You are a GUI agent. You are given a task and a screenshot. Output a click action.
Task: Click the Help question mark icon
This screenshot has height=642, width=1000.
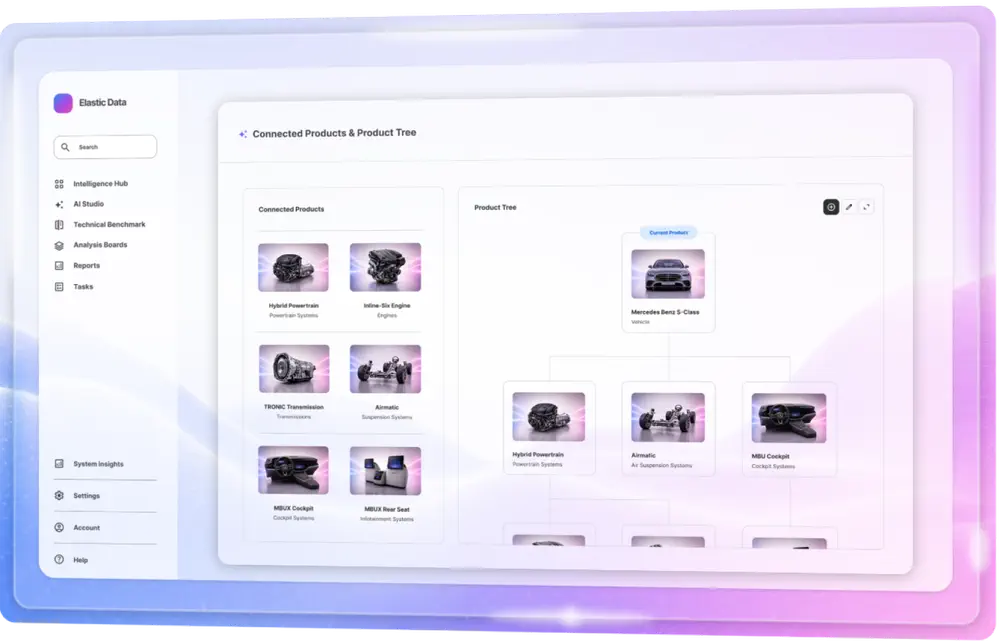click(x=59, y=559)
